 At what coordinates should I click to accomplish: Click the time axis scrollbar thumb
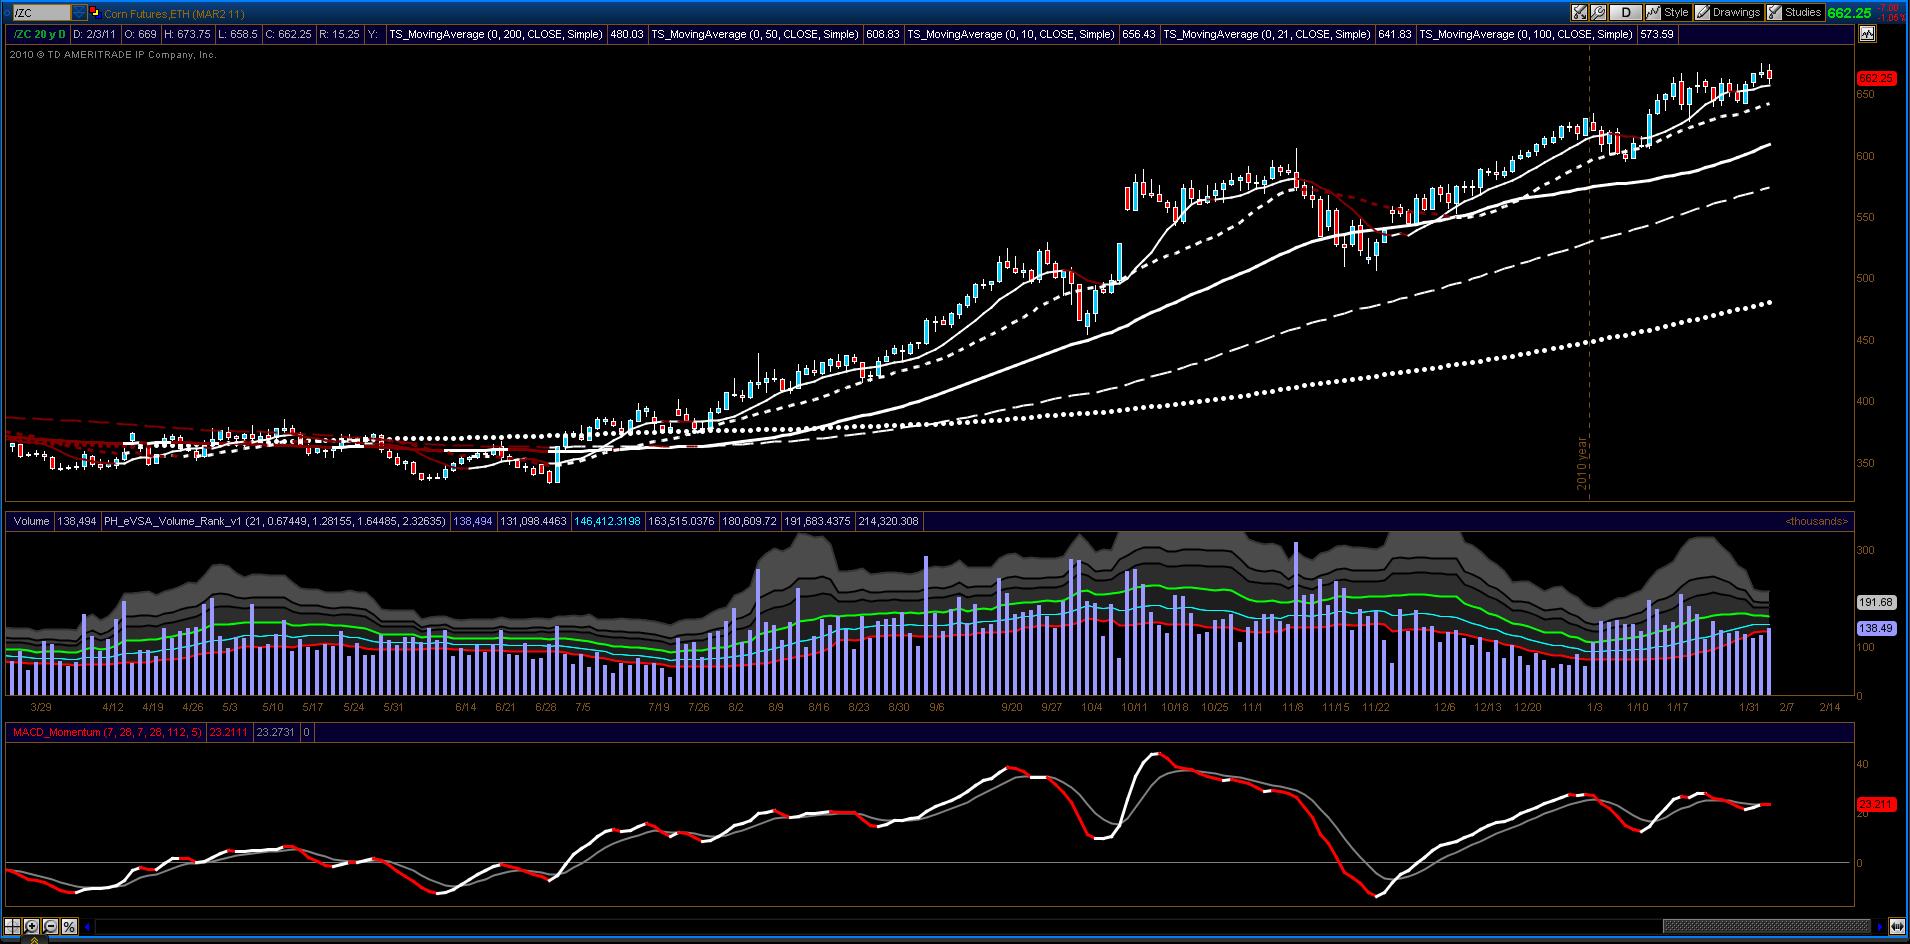point(1766,926)
